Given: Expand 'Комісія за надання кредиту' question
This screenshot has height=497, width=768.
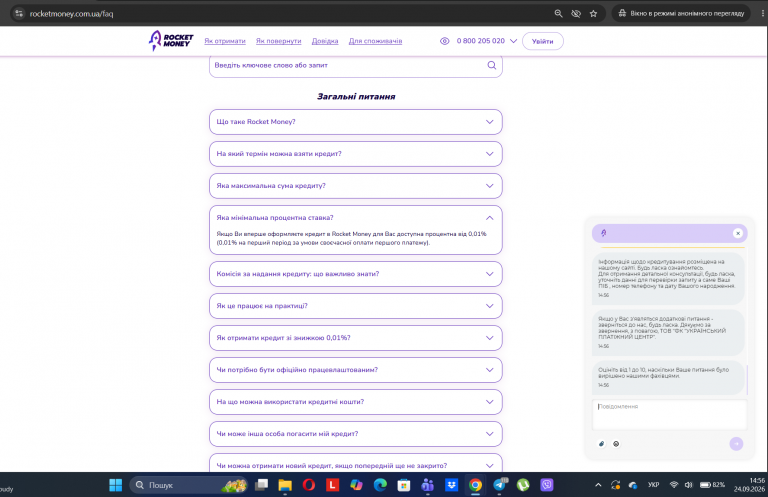Looking at the screenshot, I should click(x=356, y=274).
